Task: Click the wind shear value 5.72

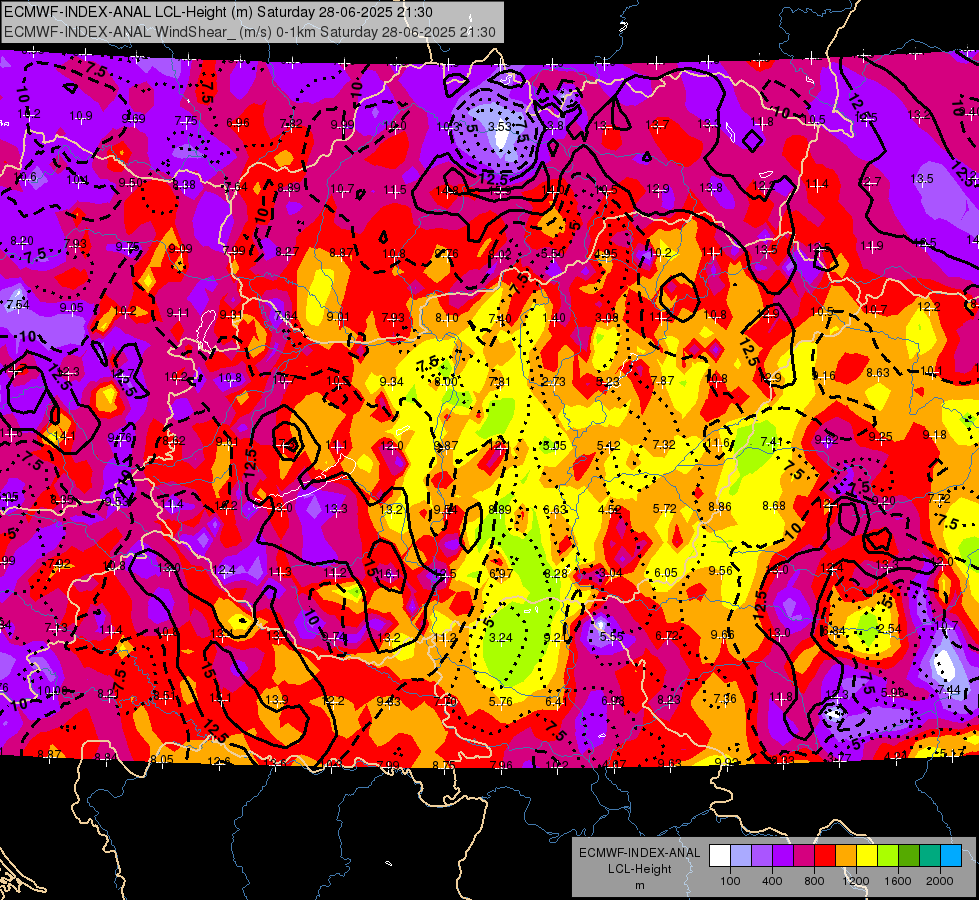Action: [x=665, y=508]
